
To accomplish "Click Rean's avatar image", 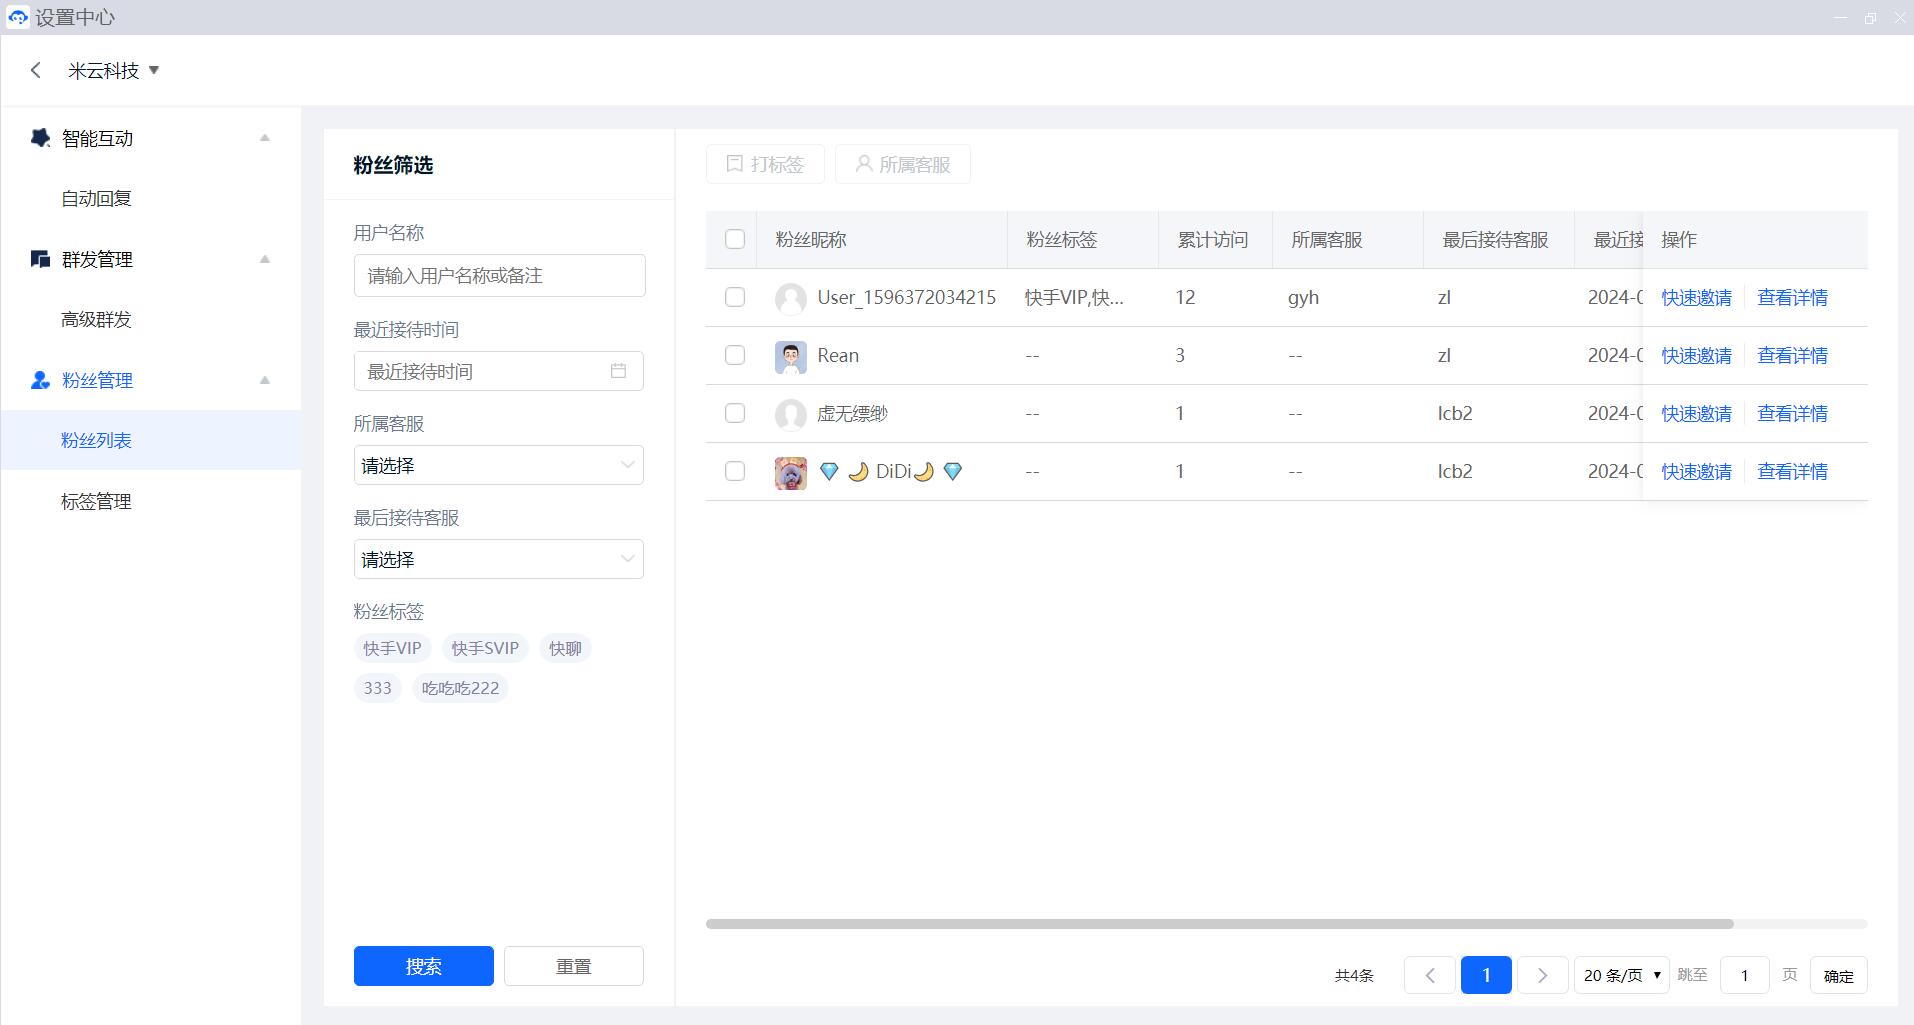I will click(790, 356).
